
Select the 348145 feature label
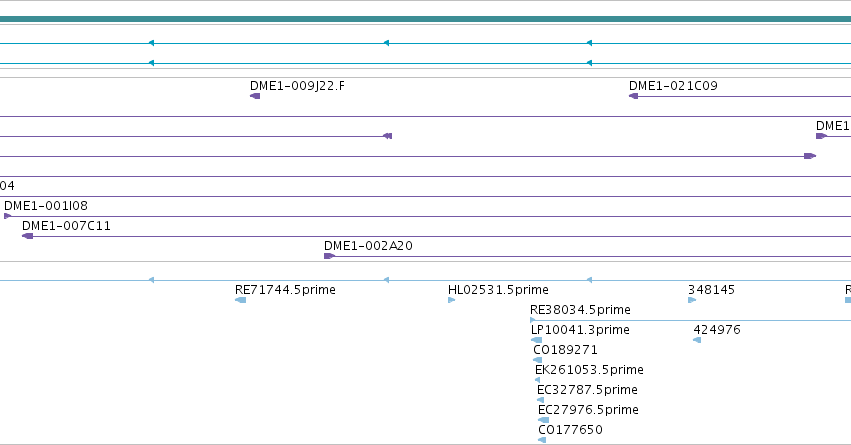[711, 290]
